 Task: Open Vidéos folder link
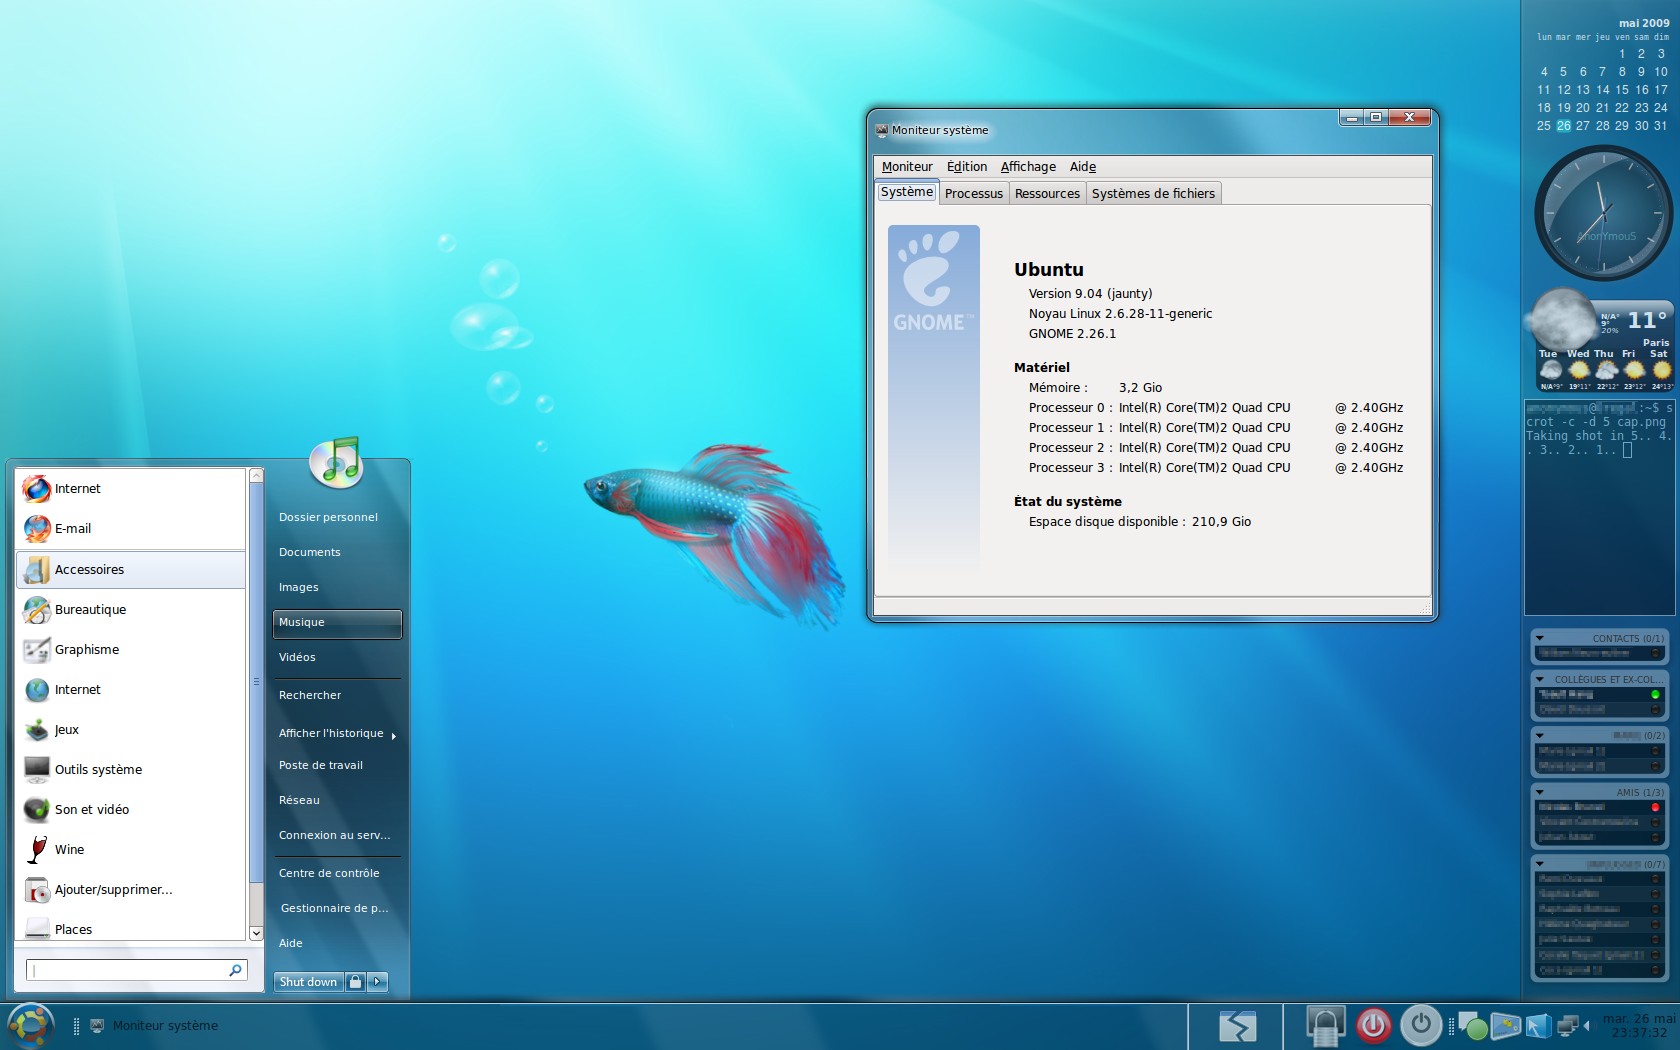pos(297,658)
